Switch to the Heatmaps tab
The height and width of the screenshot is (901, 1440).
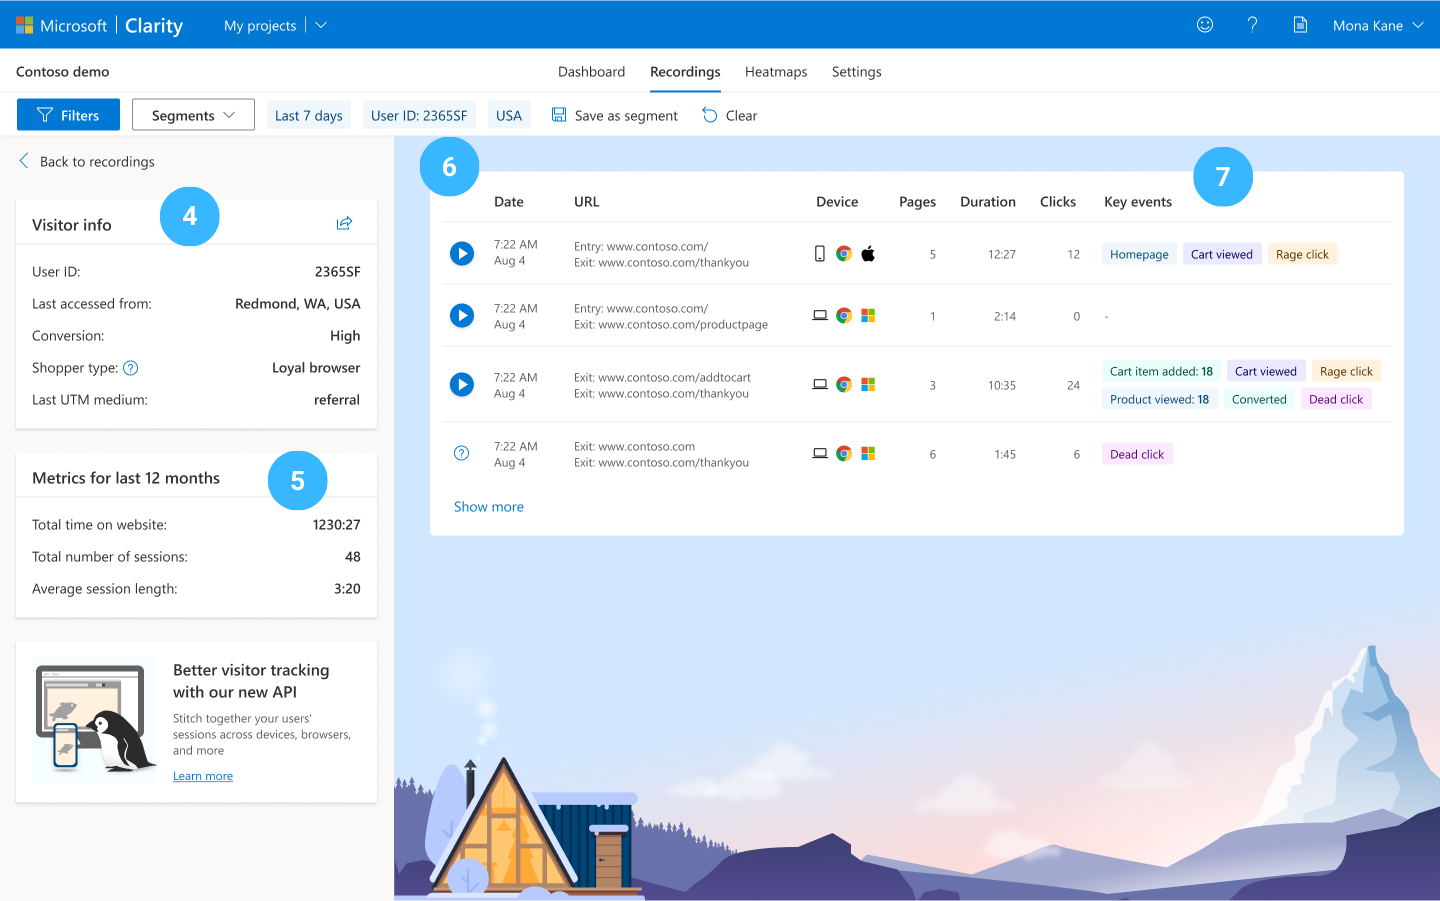click(776, 72)
